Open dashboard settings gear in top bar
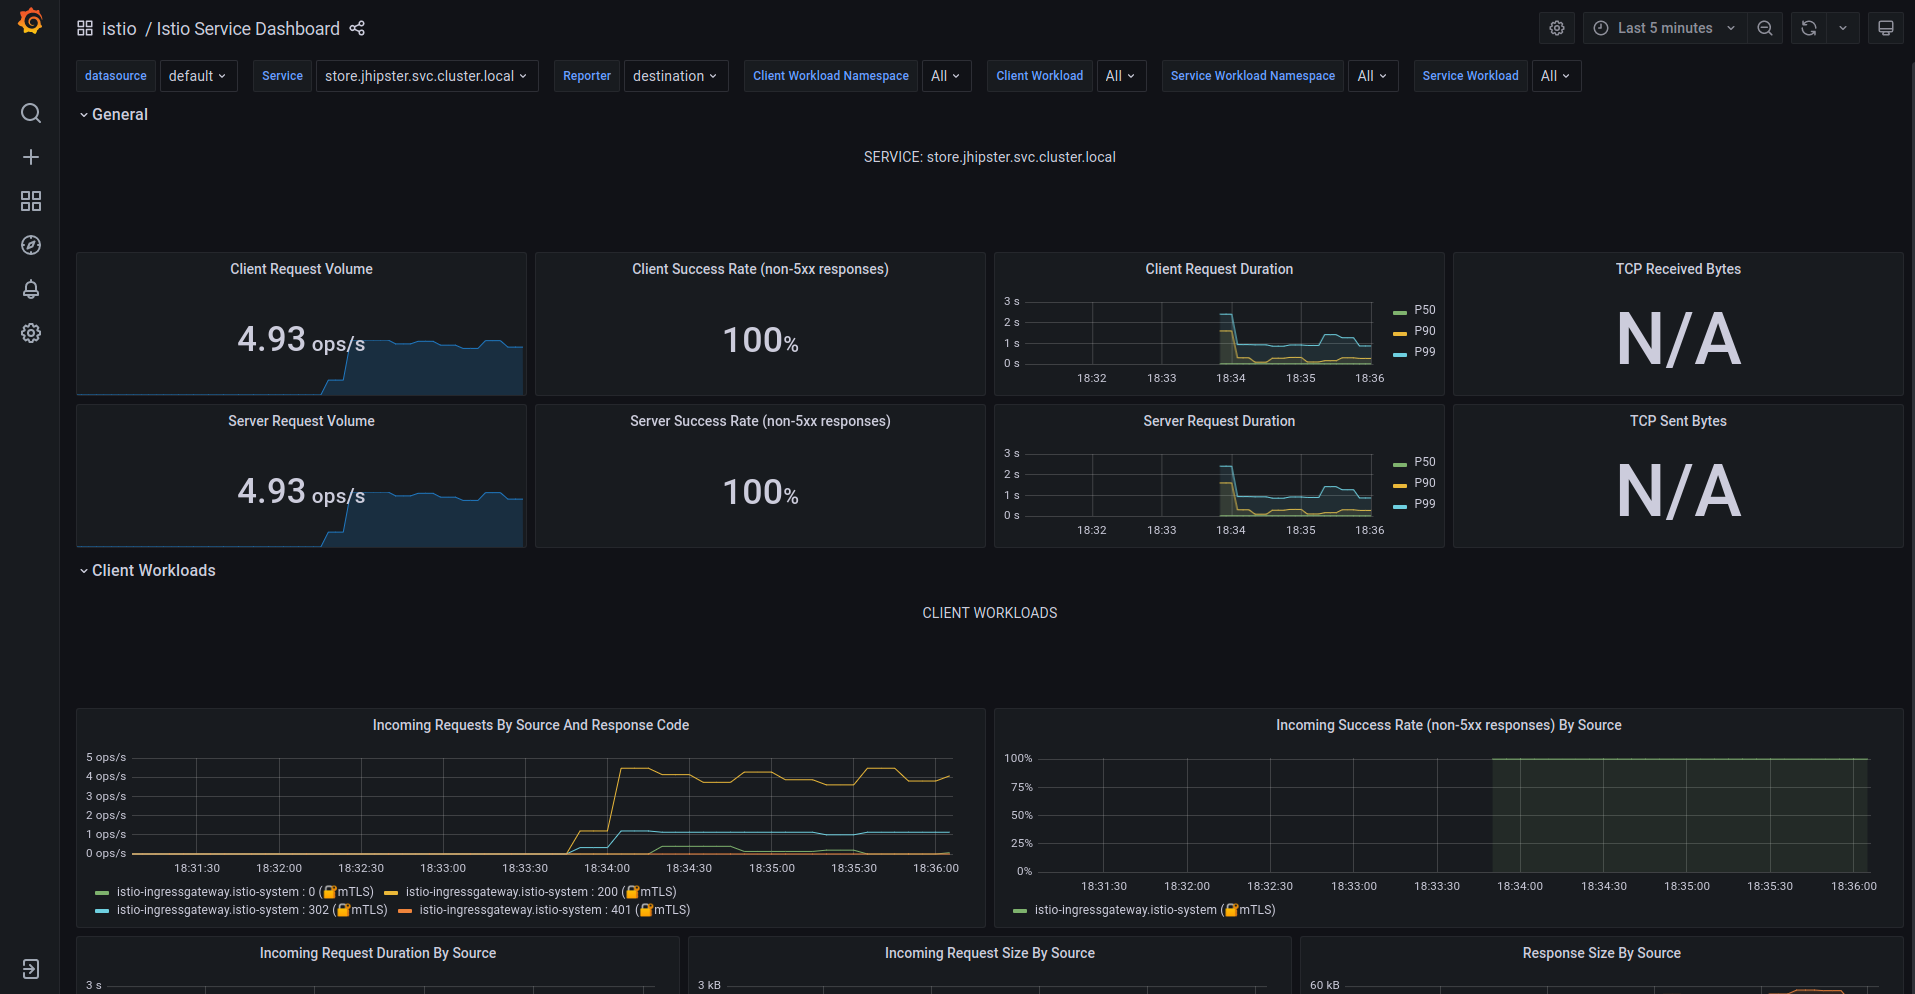Image resolution: width=1915 pixels, height=994 pixels. (1556, 28)
